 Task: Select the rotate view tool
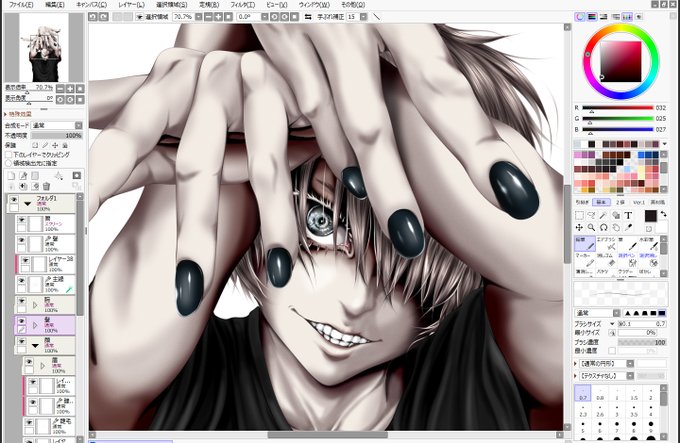(604, 228)
